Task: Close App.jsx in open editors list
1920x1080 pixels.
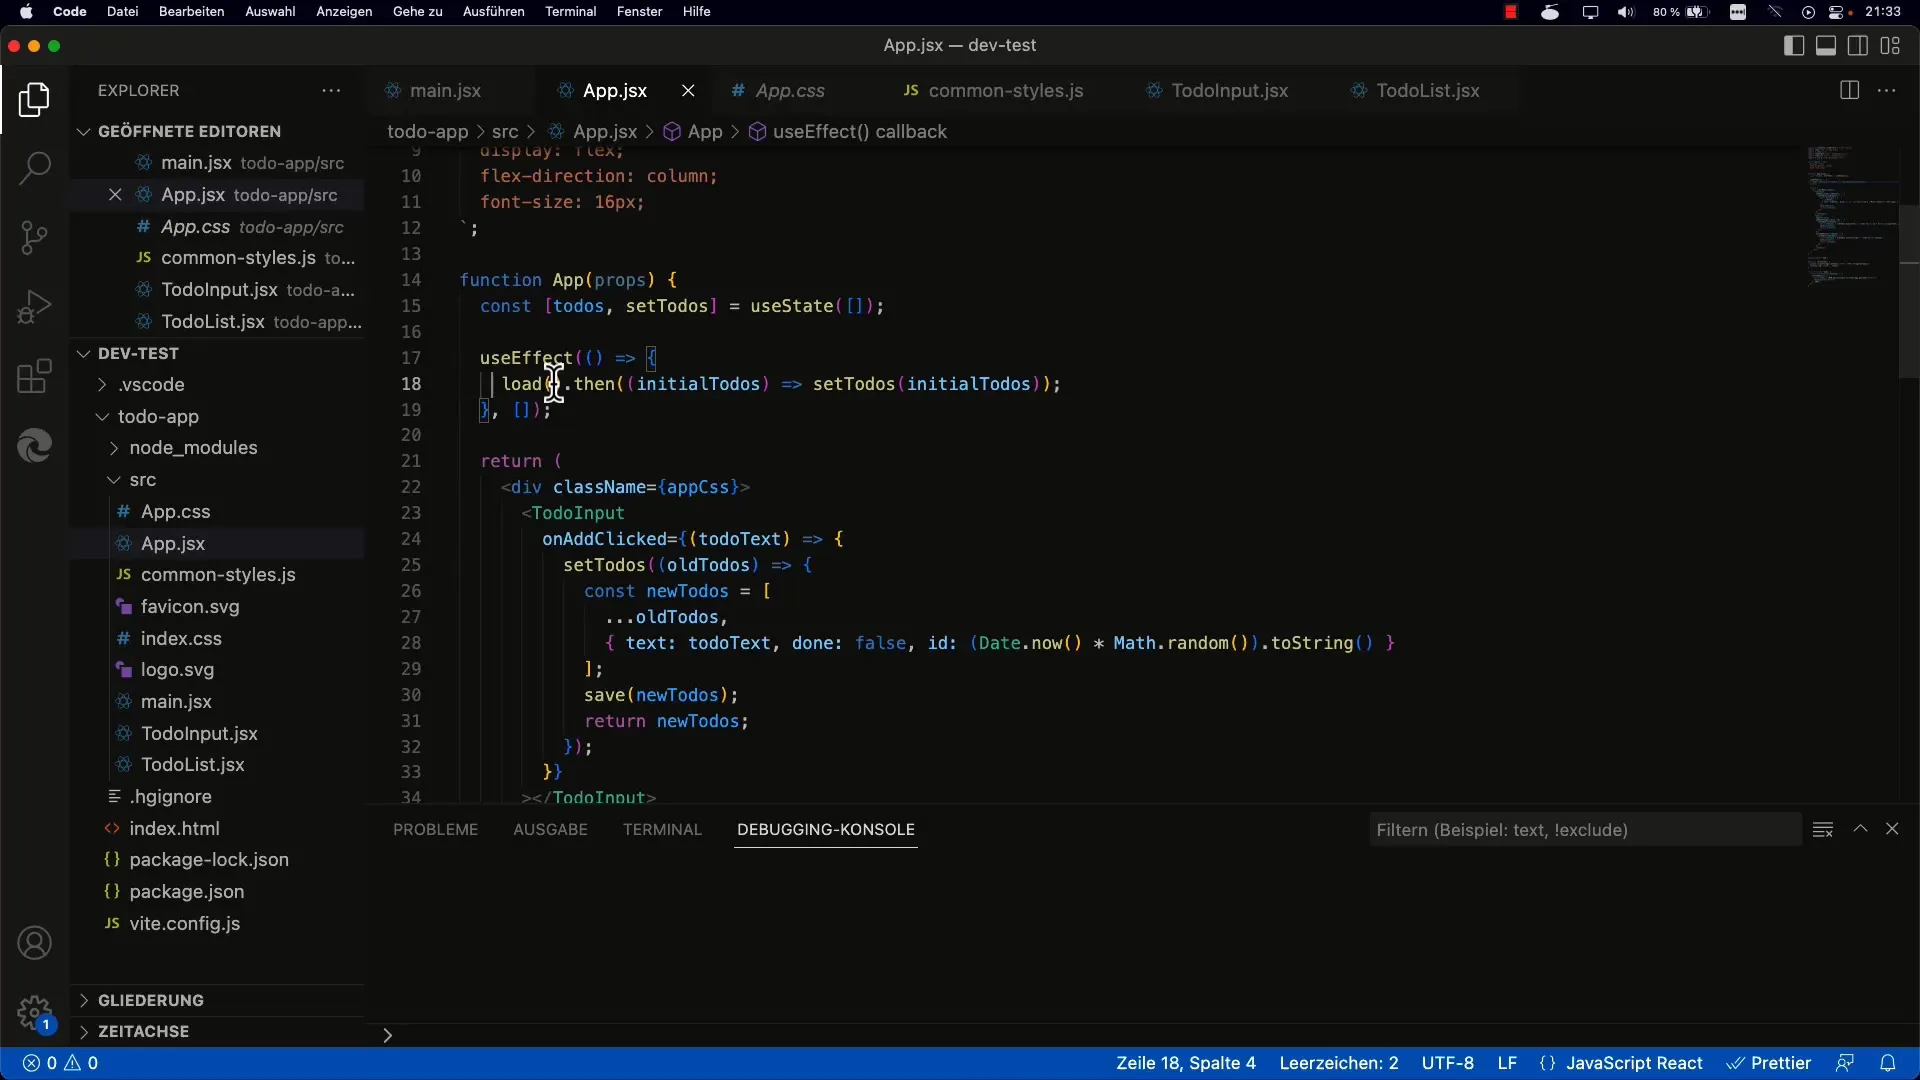Action: pyautogui.click(x=115, y=194)
